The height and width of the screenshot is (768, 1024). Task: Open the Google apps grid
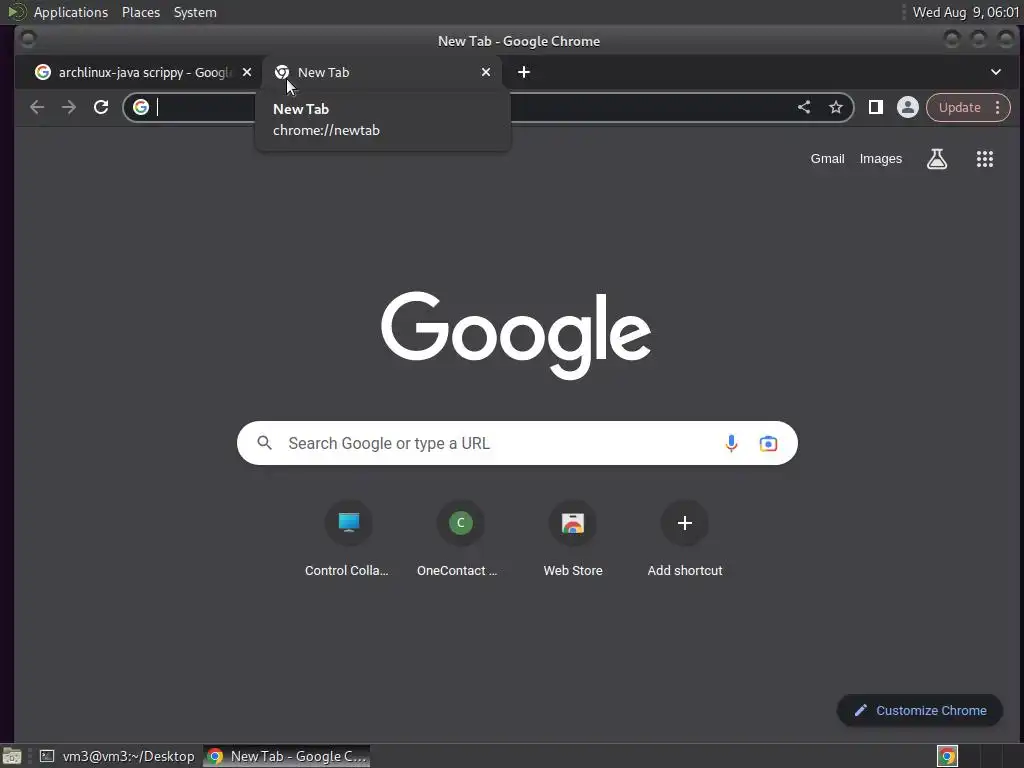click(985, 159)
